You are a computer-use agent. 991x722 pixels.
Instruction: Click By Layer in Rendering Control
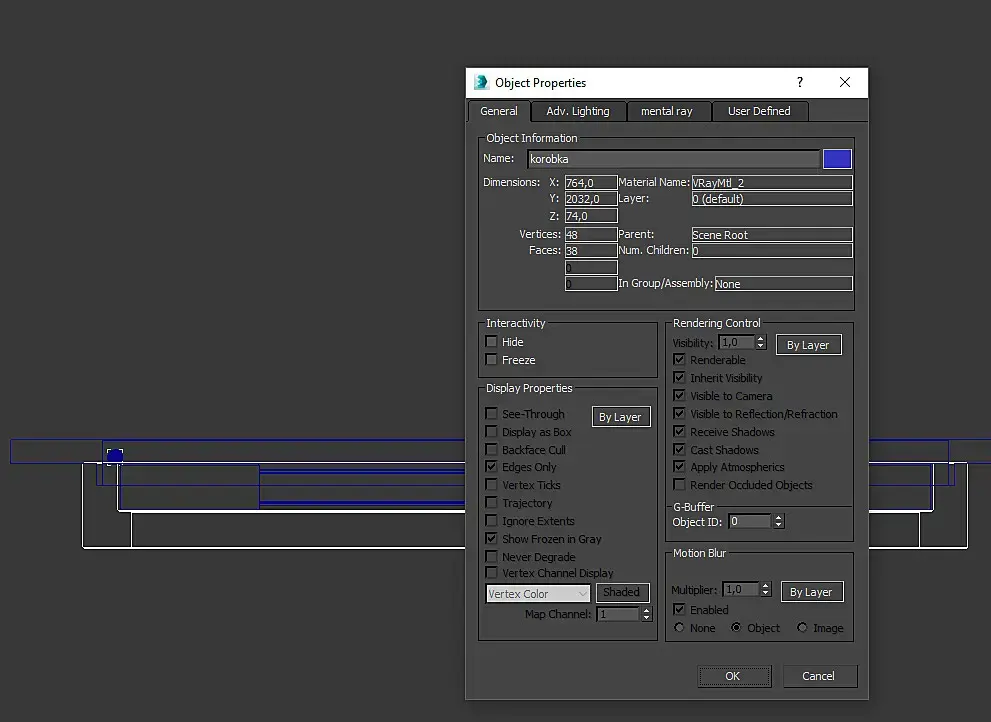(808, 345)
